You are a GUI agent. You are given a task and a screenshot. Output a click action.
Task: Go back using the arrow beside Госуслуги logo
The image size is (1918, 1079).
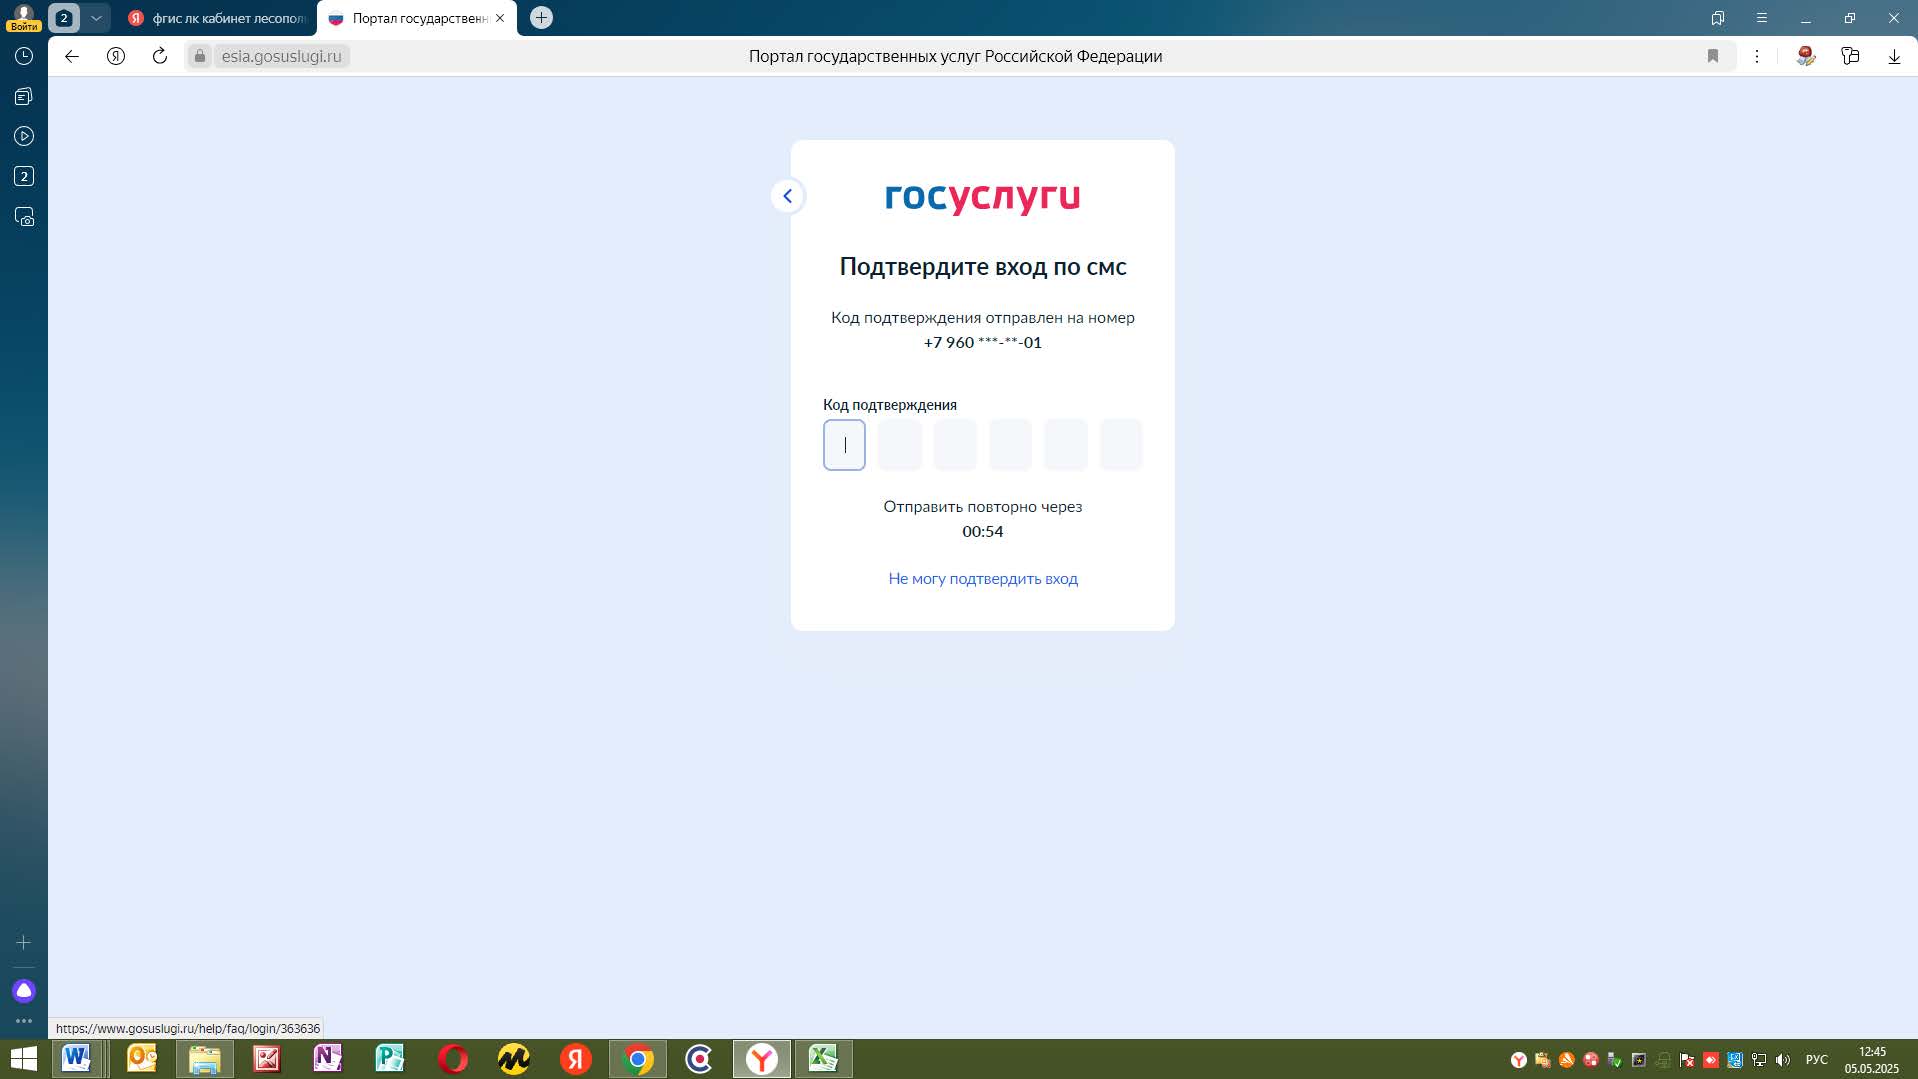(787, 196)
